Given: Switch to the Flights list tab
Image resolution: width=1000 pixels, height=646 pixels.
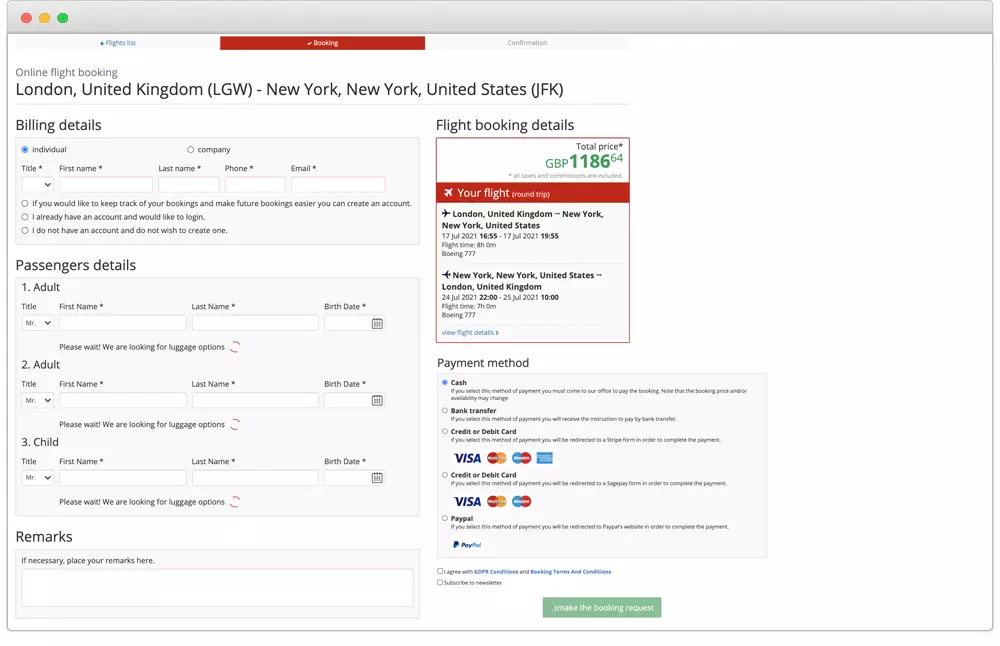Looking at the screenshot, I should (x=118, y=42).
